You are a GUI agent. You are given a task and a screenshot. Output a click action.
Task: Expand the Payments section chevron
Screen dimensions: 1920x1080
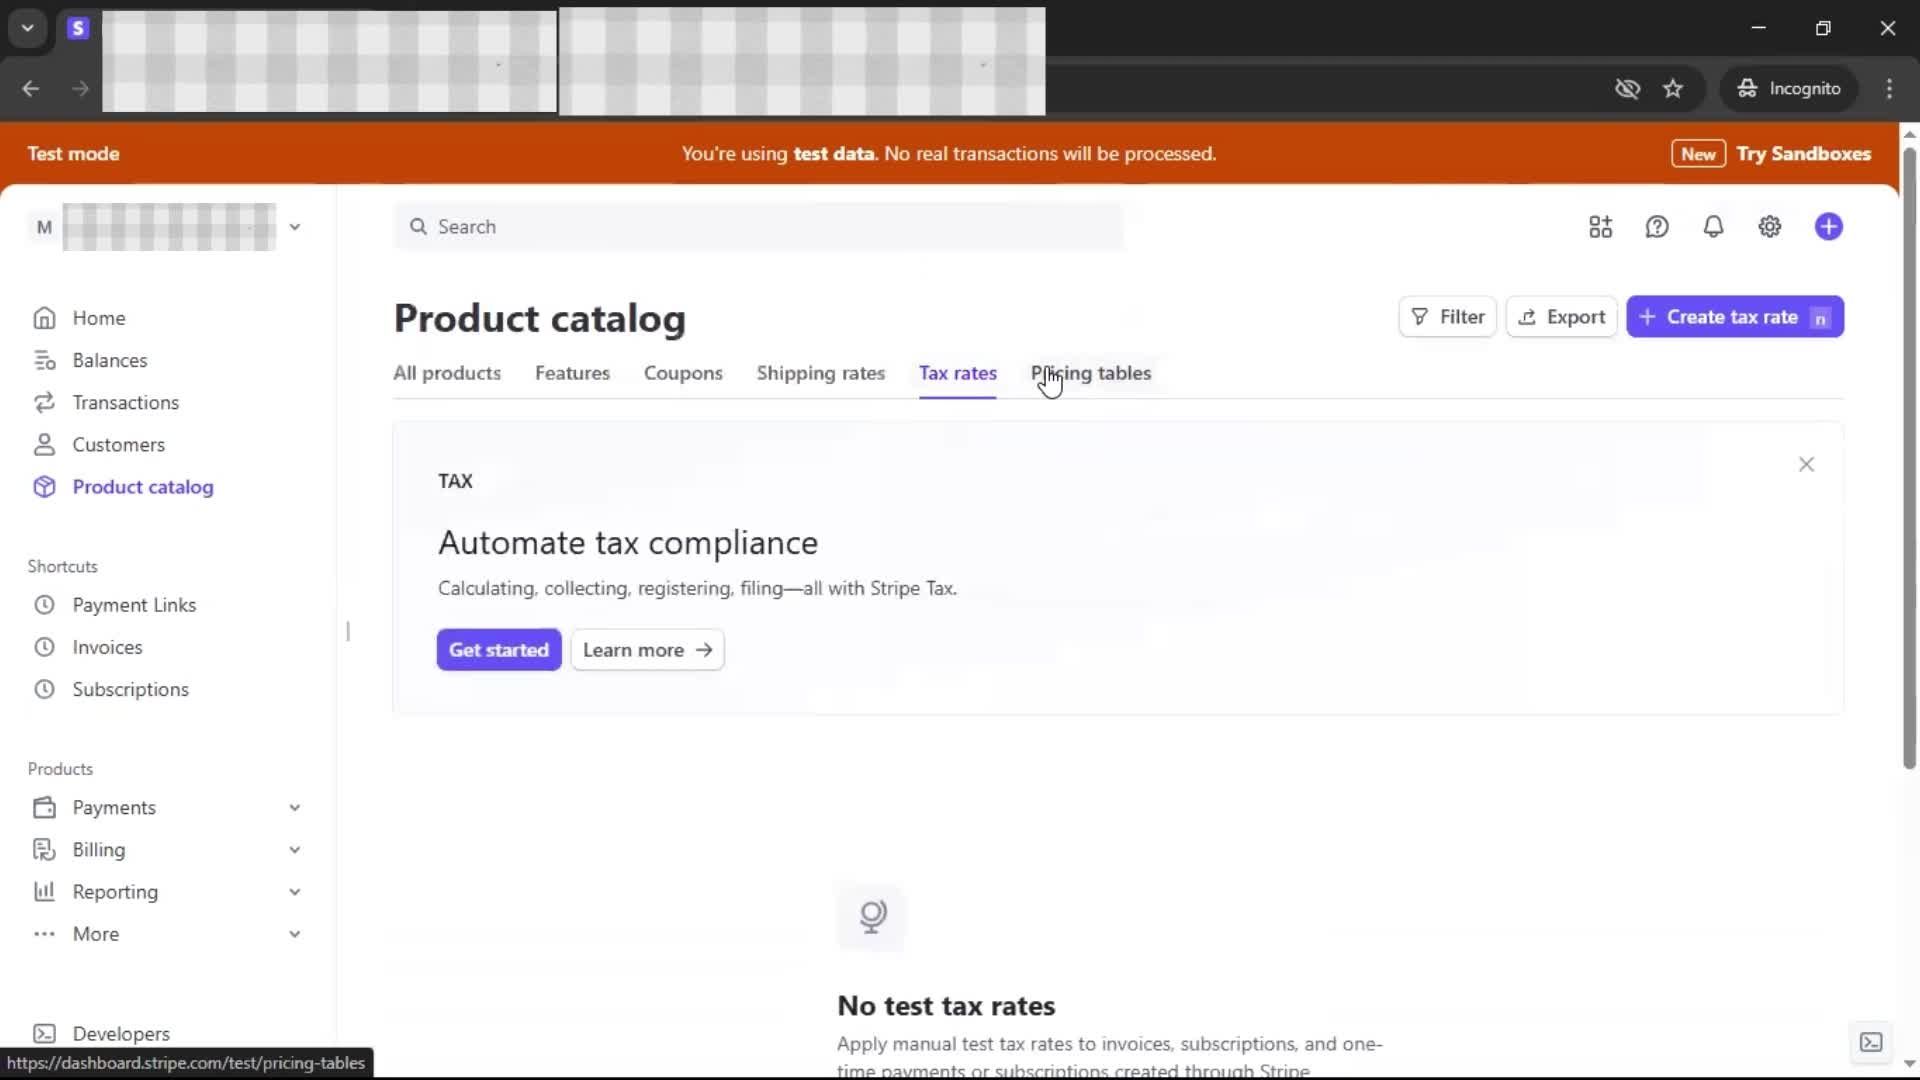coord(294,808)
